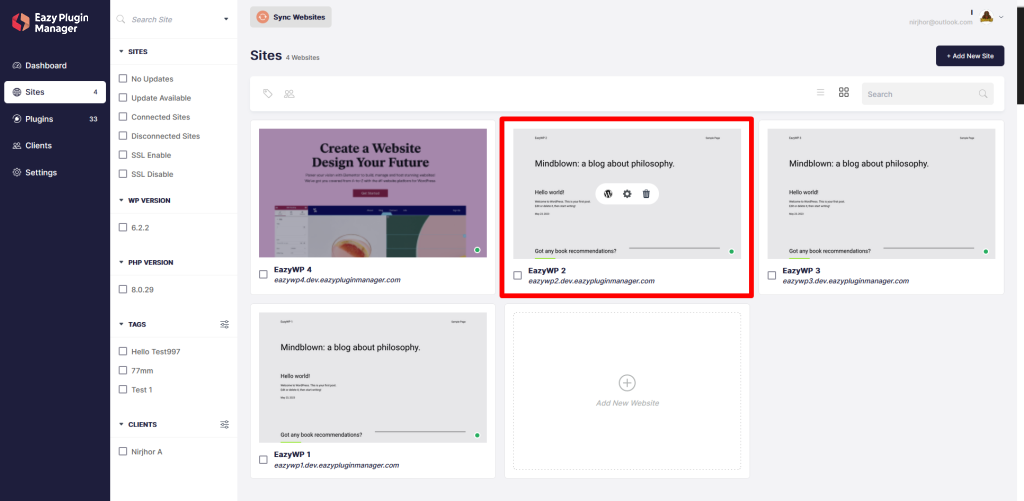Click the Add New Website label
Screen dimensions: 1024x501
click(x=628, y=403)
